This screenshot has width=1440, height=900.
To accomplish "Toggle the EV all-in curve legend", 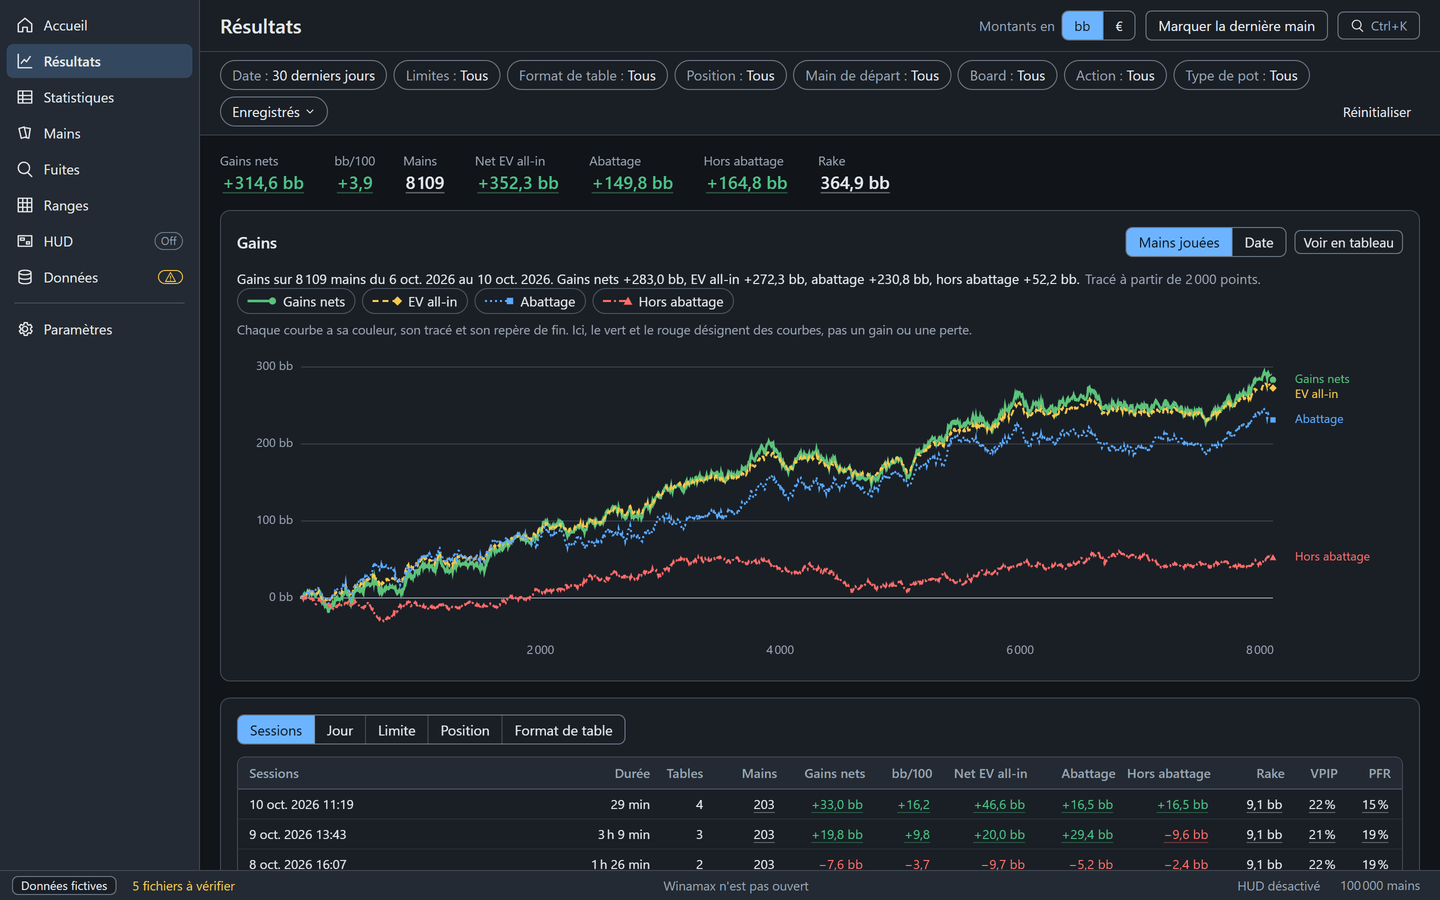I will pos(415,302).
